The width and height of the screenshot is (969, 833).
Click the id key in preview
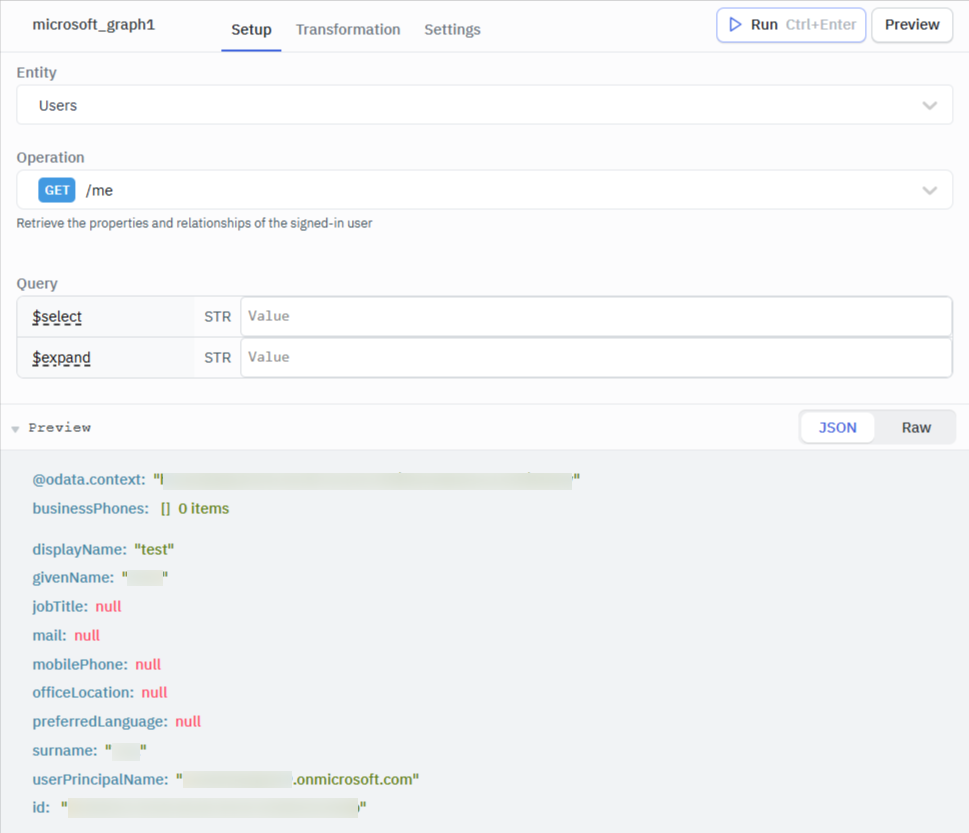tap(41, 808)
